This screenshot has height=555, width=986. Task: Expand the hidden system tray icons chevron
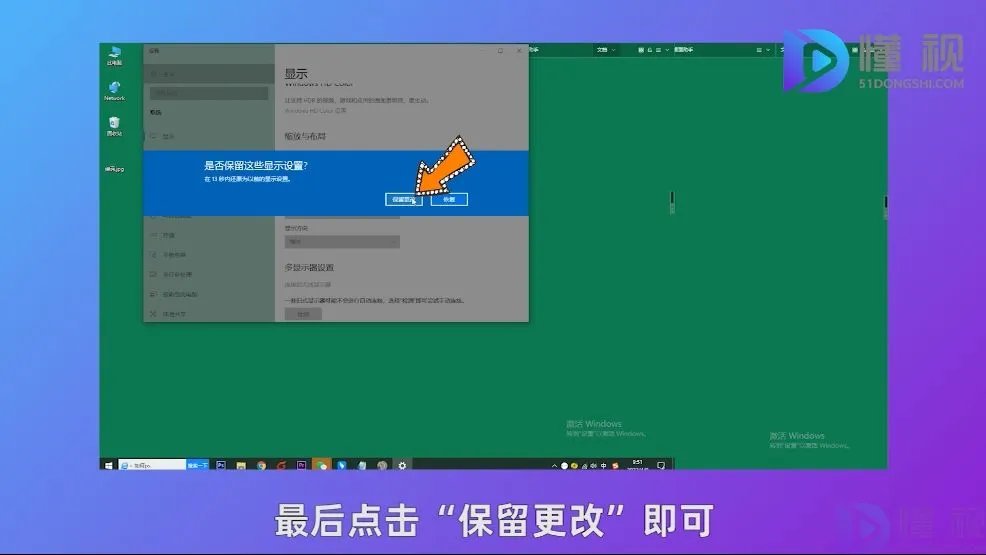click(x=554, y=466)
